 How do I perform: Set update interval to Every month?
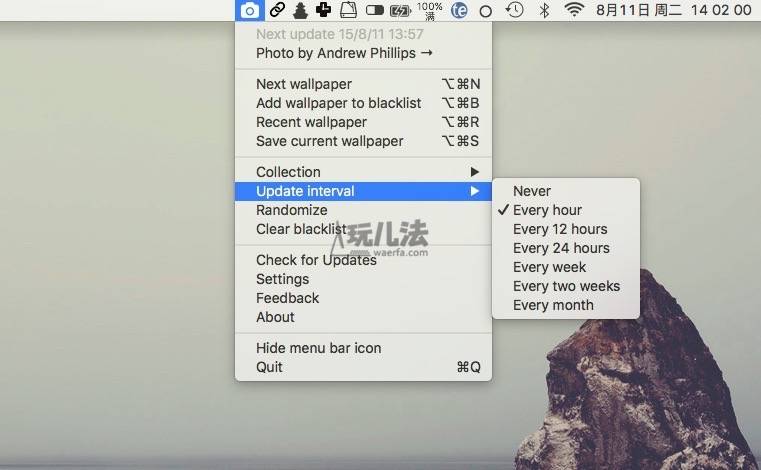(566, 305)
